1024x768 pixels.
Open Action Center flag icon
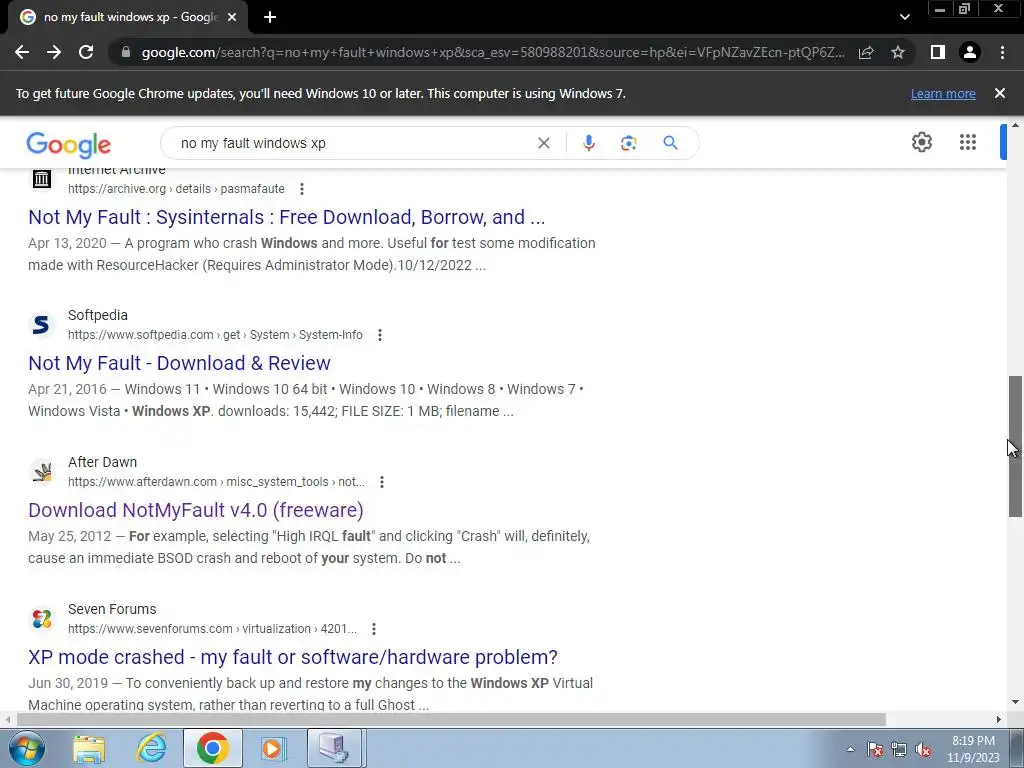tap(875, 749)
